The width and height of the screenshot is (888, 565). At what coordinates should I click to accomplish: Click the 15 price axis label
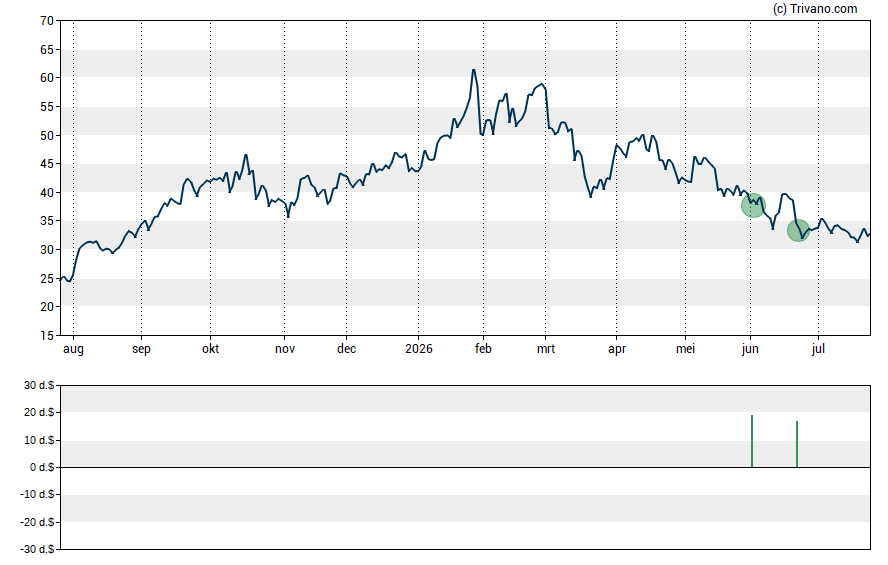point(47,336)
